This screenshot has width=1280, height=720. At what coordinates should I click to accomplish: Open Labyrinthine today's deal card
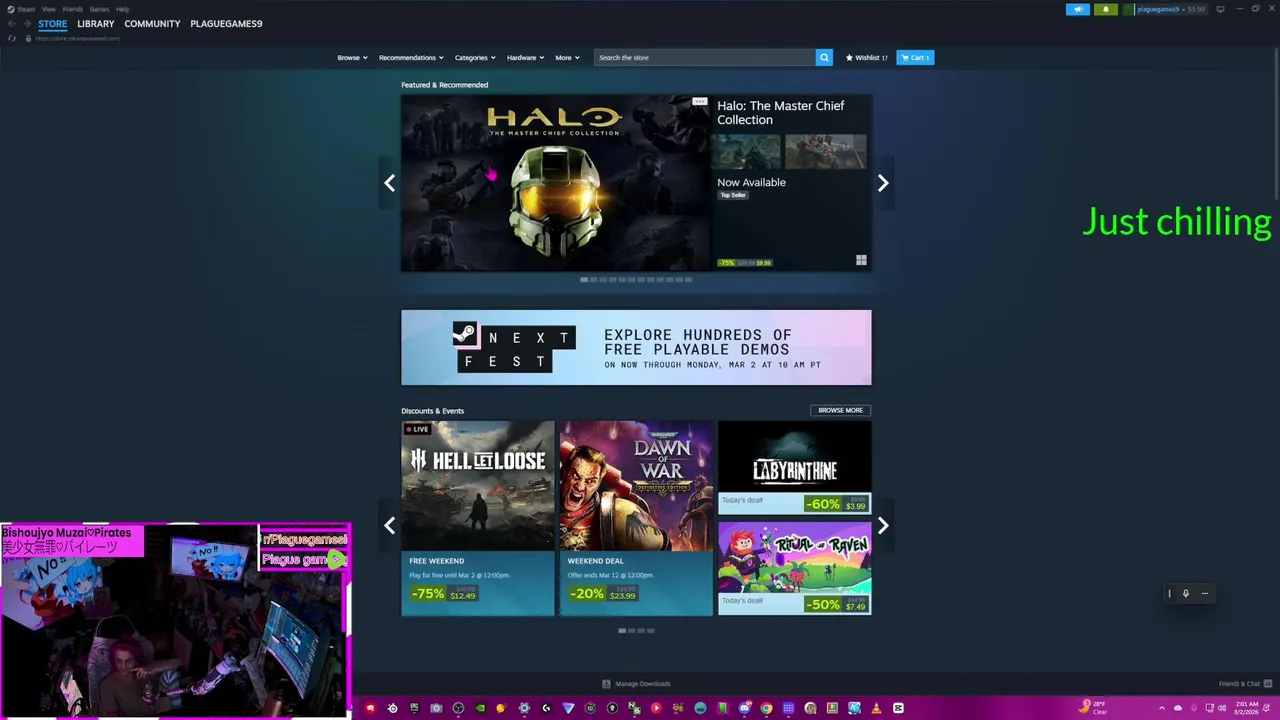[x=794, y=467]
